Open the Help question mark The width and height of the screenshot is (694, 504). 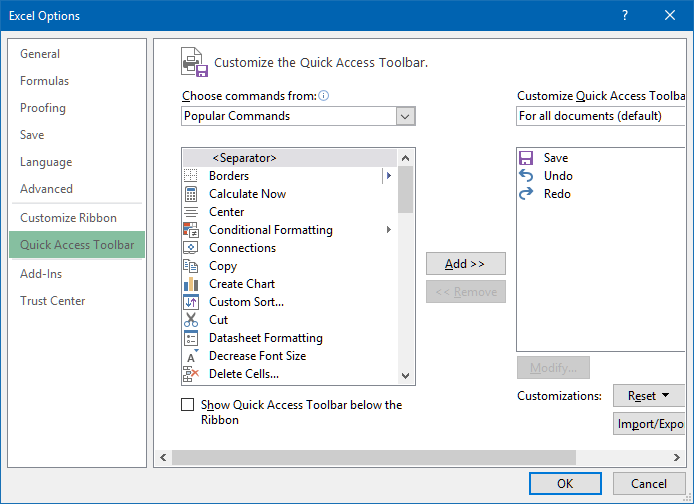(625, 15)
